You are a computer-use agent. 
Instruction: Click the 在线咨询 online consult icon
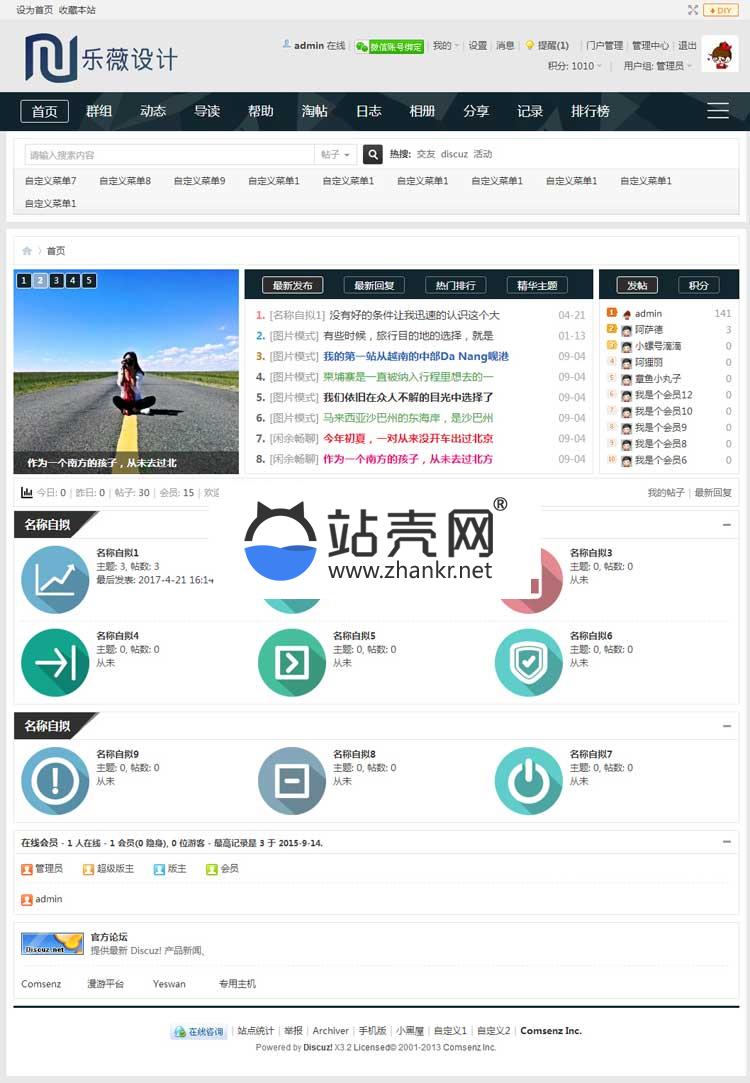coord(198,1032)
